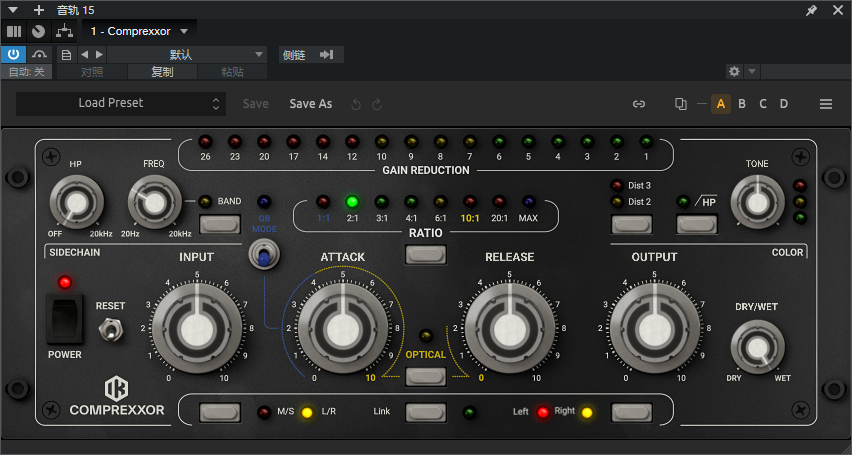Open the gear settings icon
This screenshot has height=455, width=852.
(734, 71)
